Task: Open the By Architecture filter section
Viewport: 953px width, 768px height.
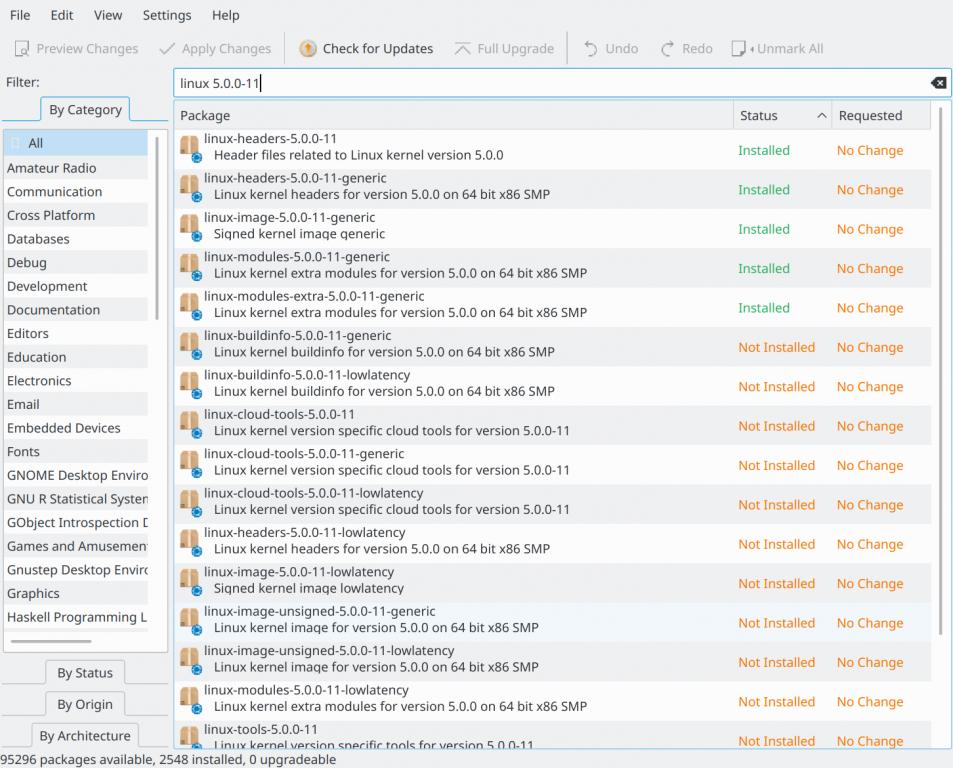Action: pos(85,736)
